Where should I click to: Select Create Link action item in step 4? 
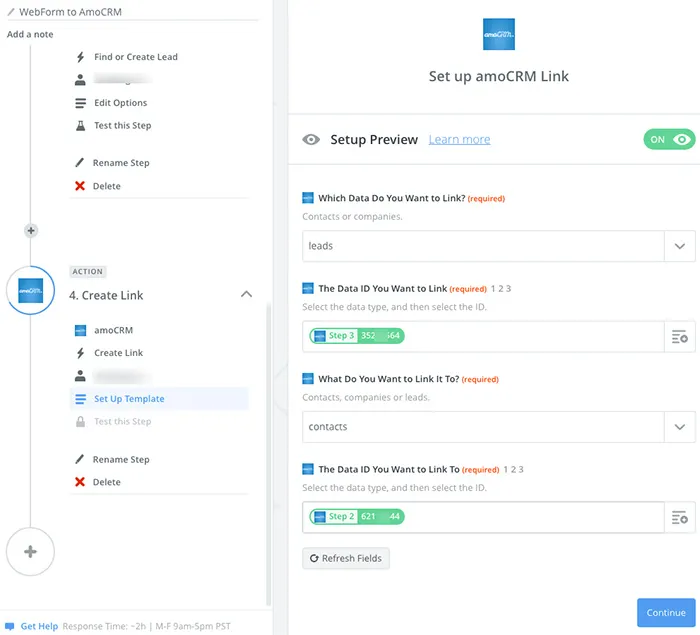(118, 353)
